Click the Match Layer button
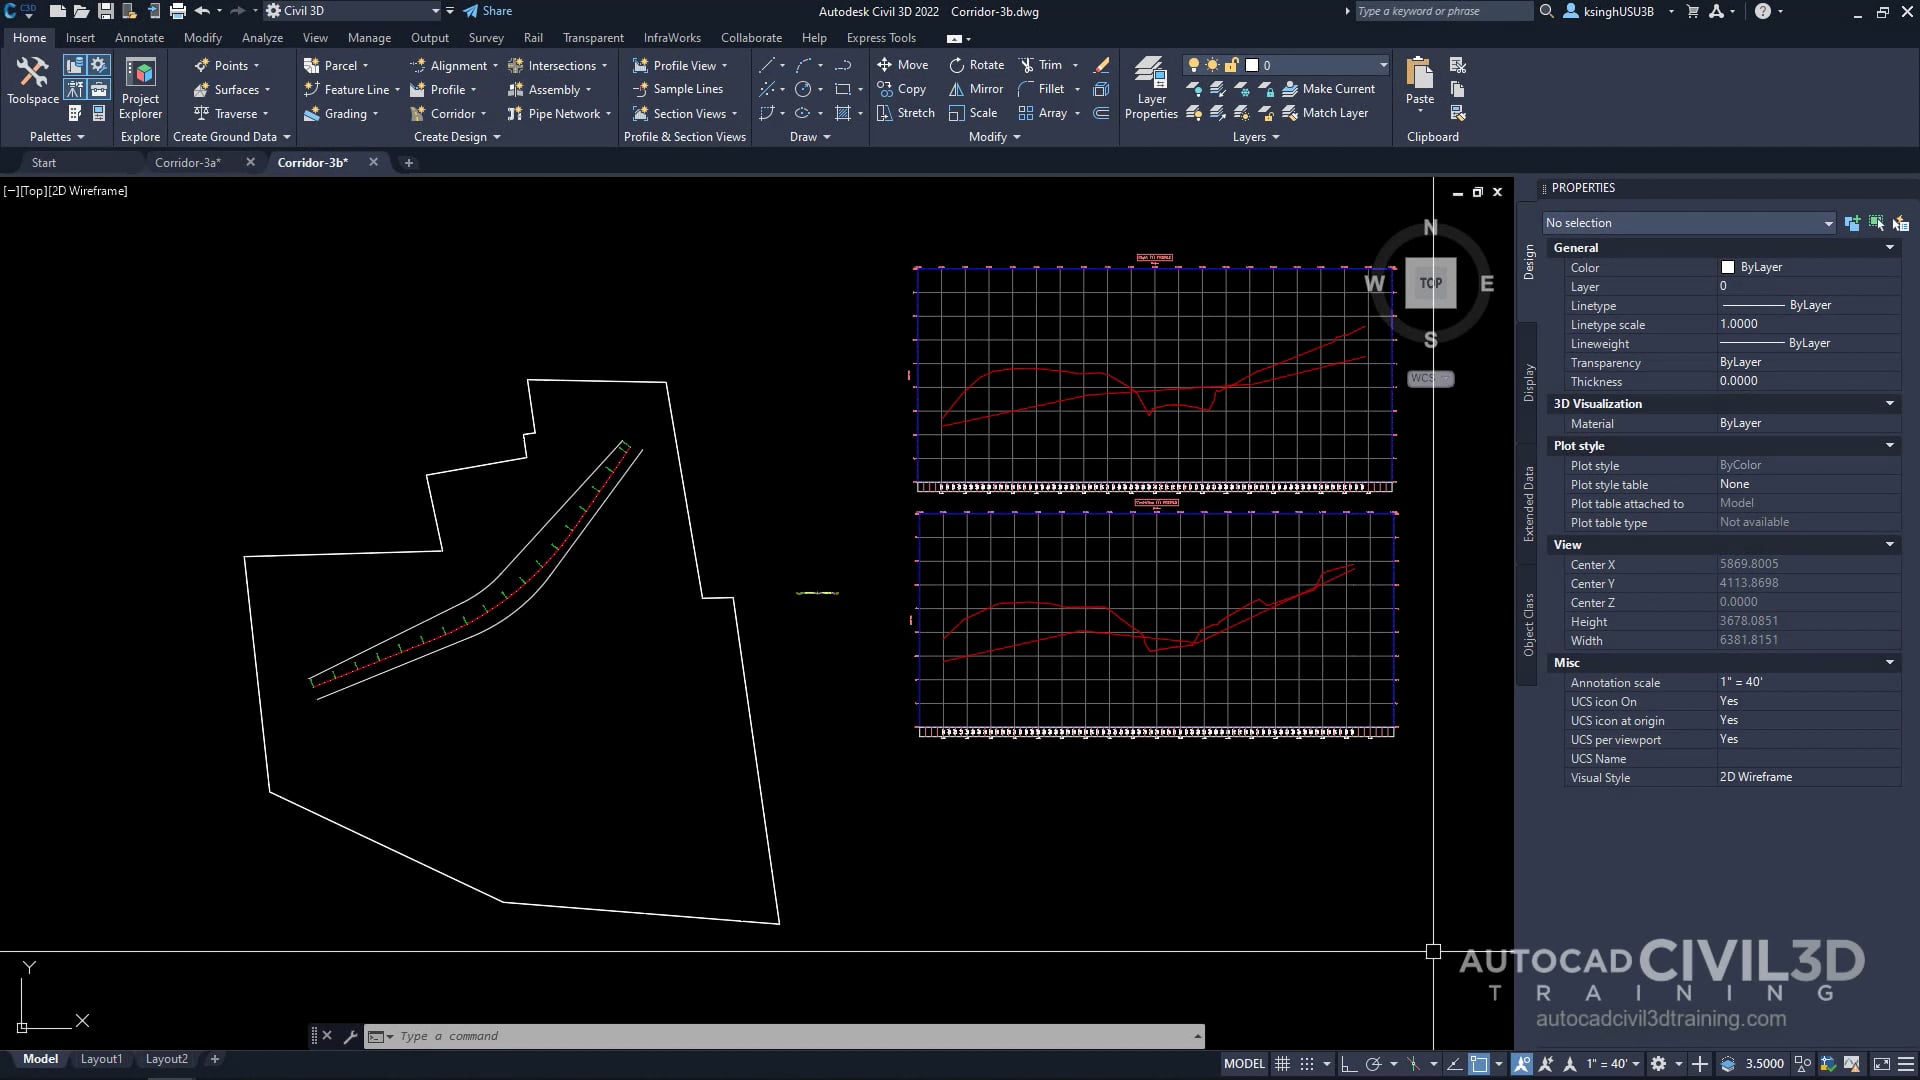1920x1080 pixels. 1330,112
